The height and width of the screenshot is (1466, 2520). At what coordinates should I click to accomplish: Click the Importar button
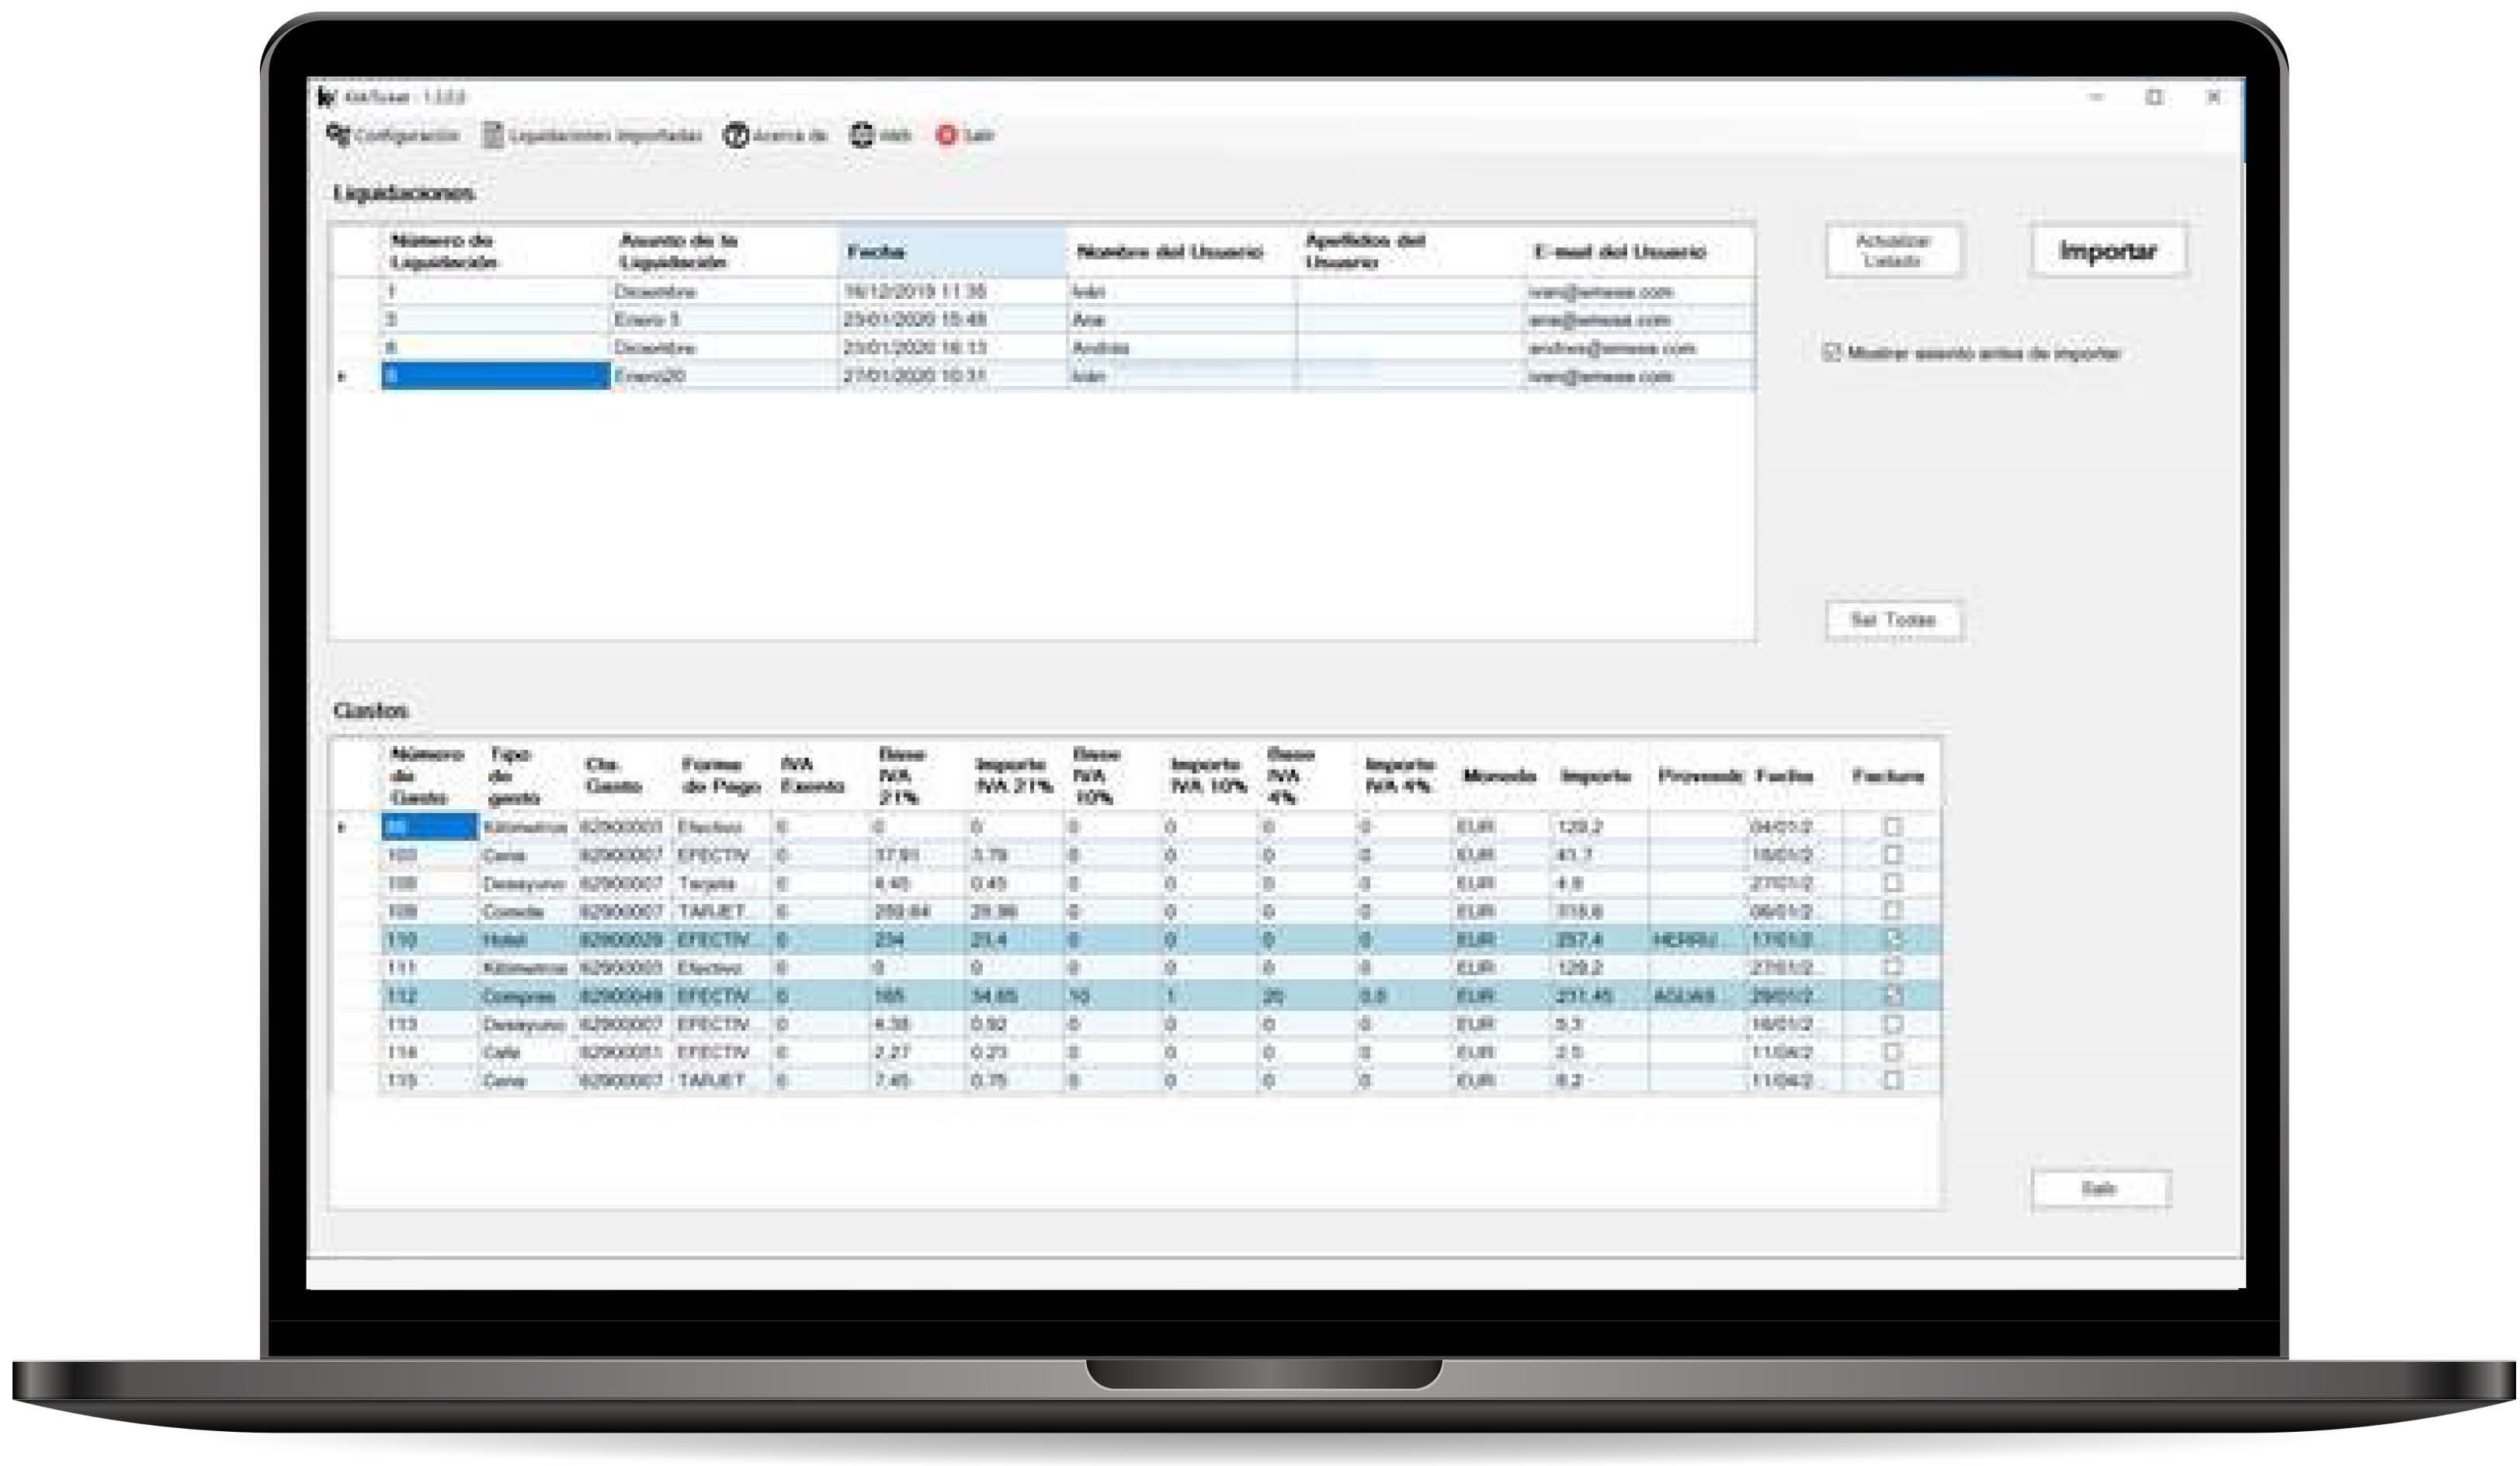pos(2108,250)
